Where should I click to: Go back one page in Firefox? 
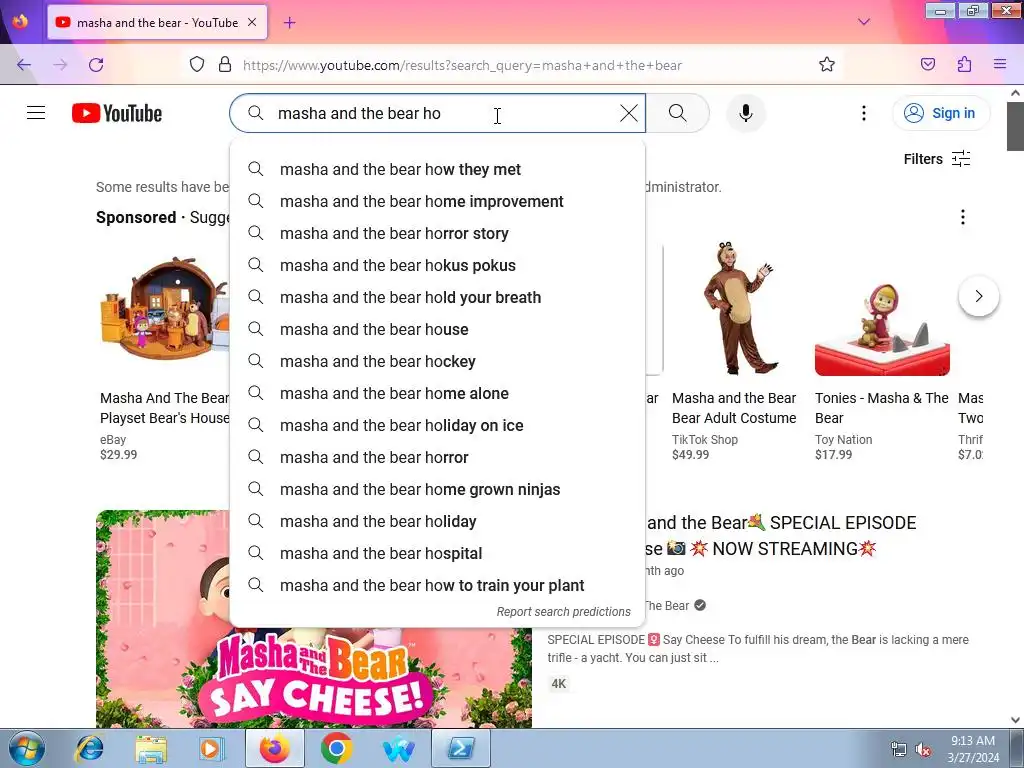click(24, 65)
